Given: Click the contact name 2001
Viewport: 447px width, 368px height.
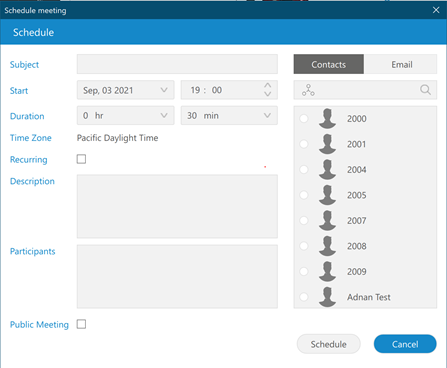Looking at the screenshot, I should click(357, 144).
